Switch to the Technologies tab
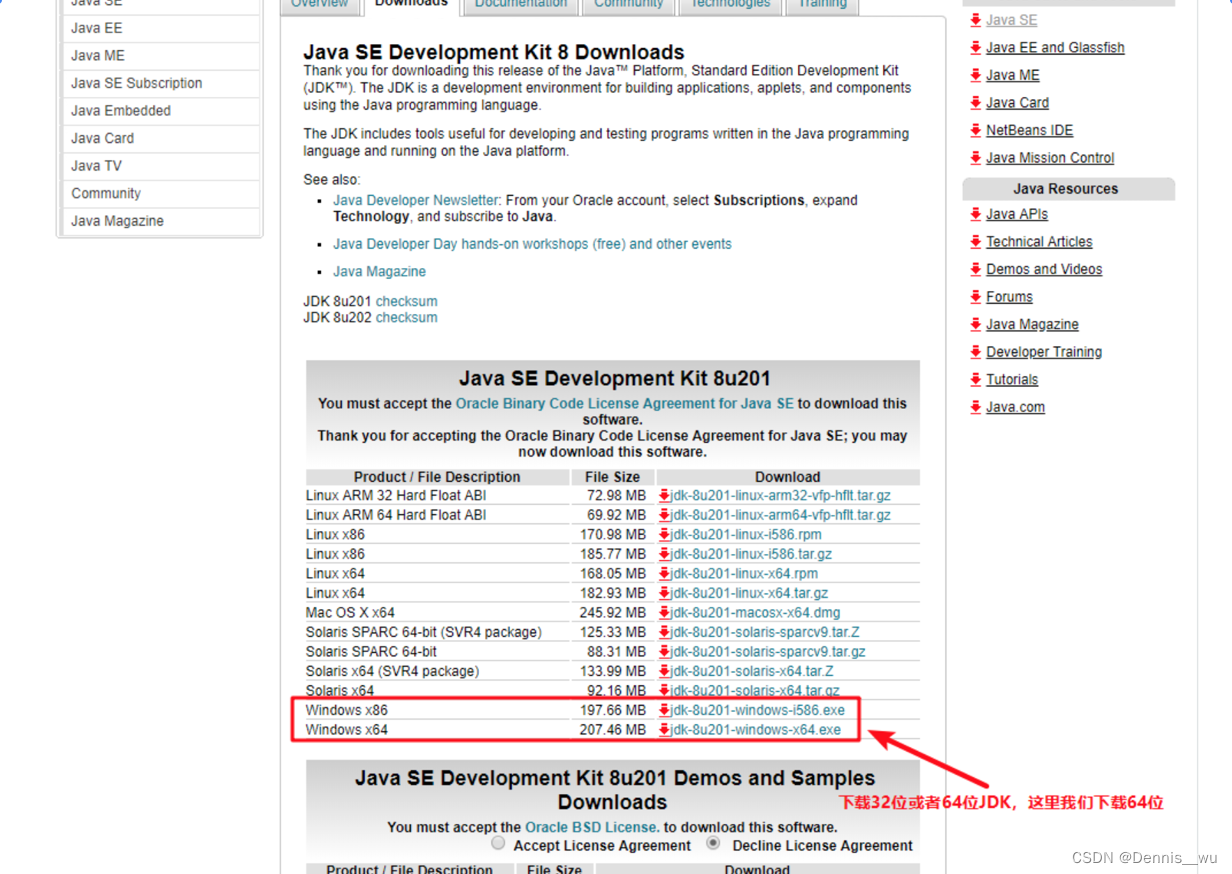Image resolution: width=1232 pixels, height=874 pixels. tap(731, 5)
